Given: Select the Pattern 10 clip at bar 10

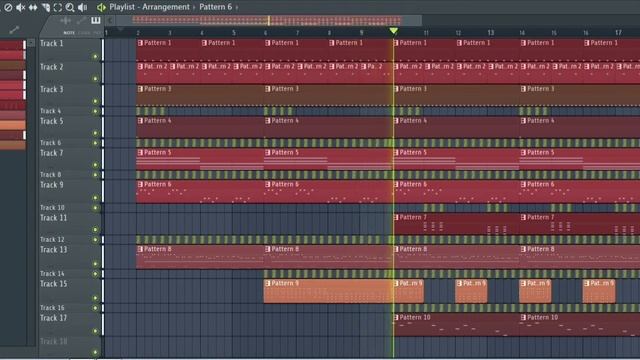Looking at the screenshot, I should point(457,325).
